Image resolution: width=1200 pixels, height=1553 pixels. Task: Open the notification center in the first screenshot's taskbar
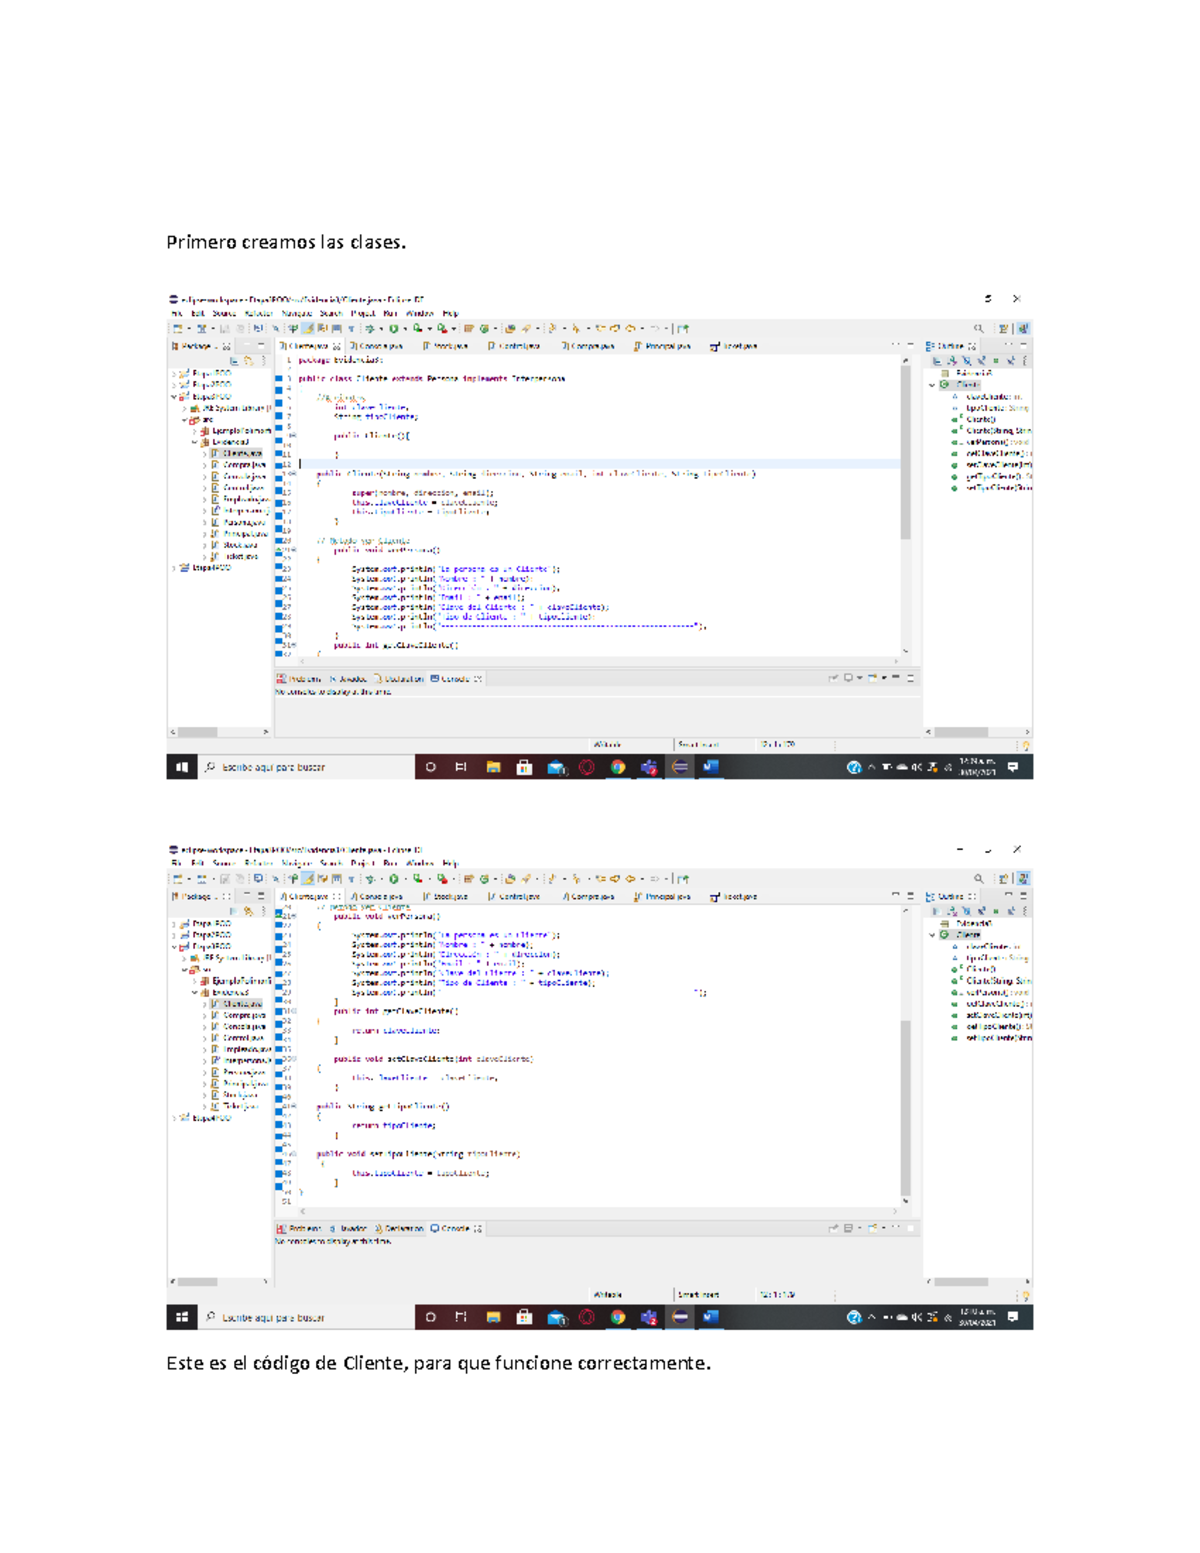1013,767
